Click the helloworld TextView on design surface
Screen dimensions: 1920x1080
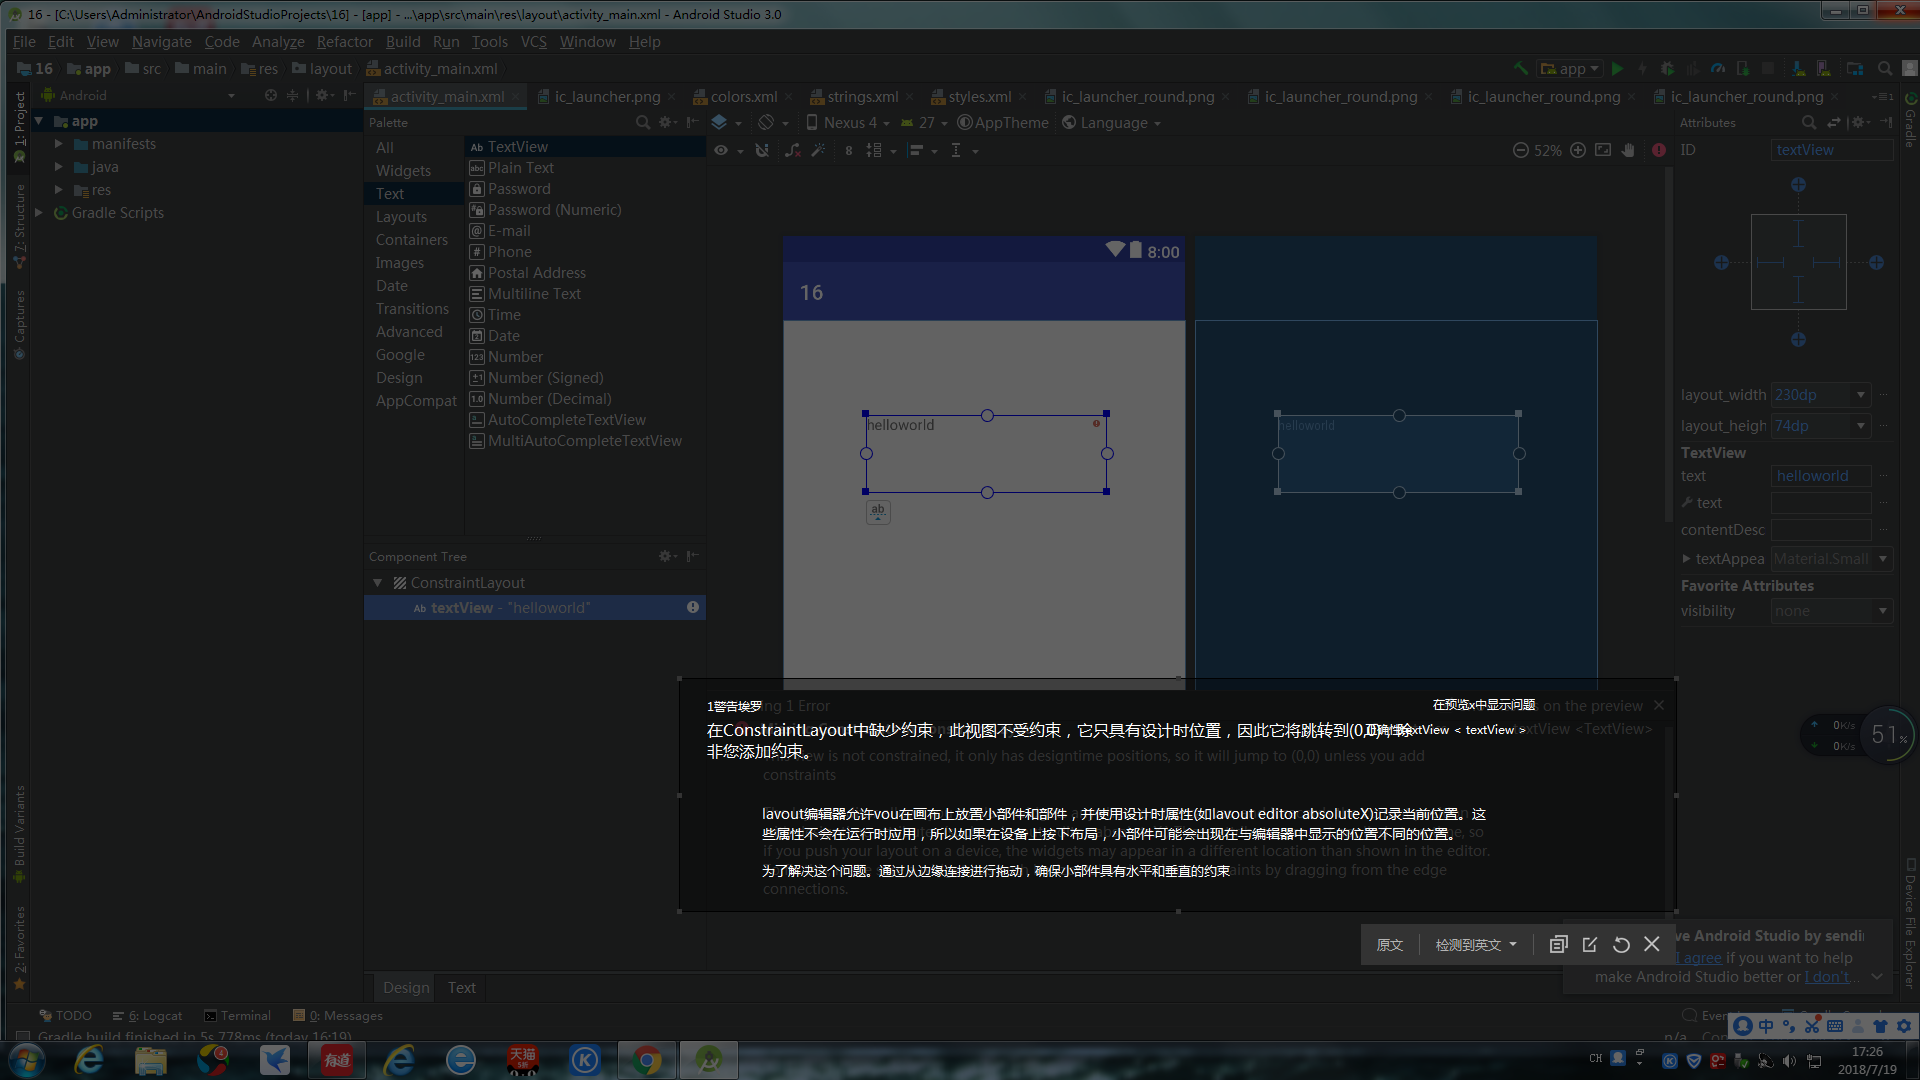[x=986, y=453]
